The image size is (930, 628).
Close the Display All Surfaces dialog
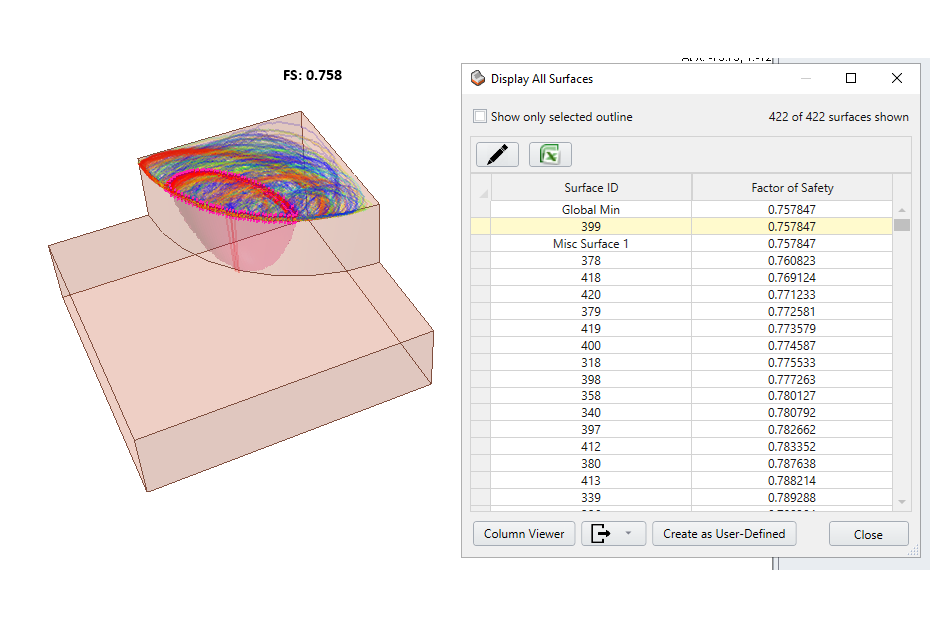click(868, 534)
